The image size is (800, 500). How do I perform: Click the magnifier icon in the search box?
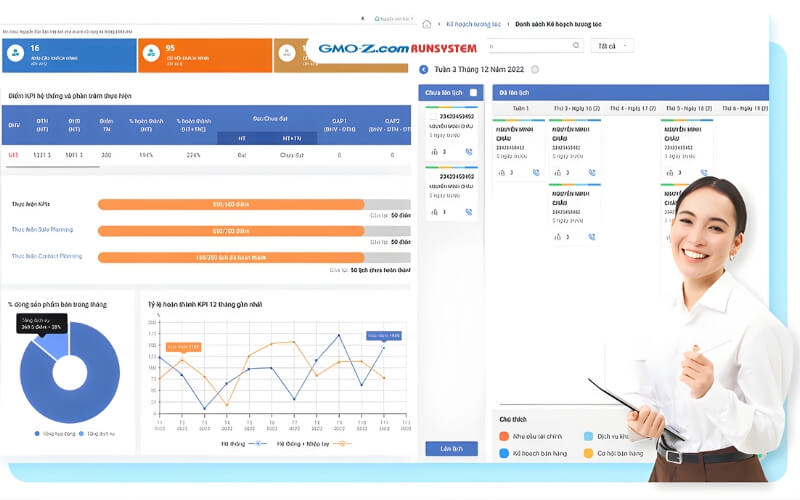click(576, 45)
